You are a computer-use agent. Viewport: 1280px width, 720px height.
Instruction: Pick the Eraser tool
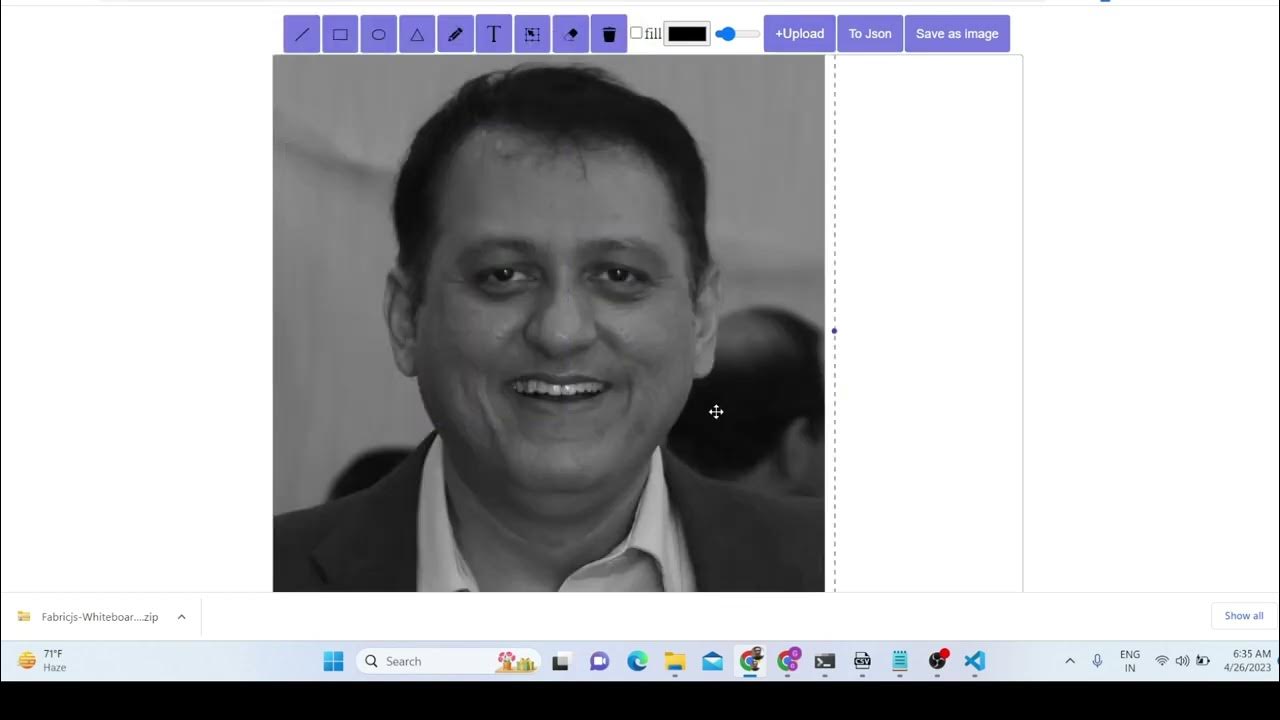[571, 34]
